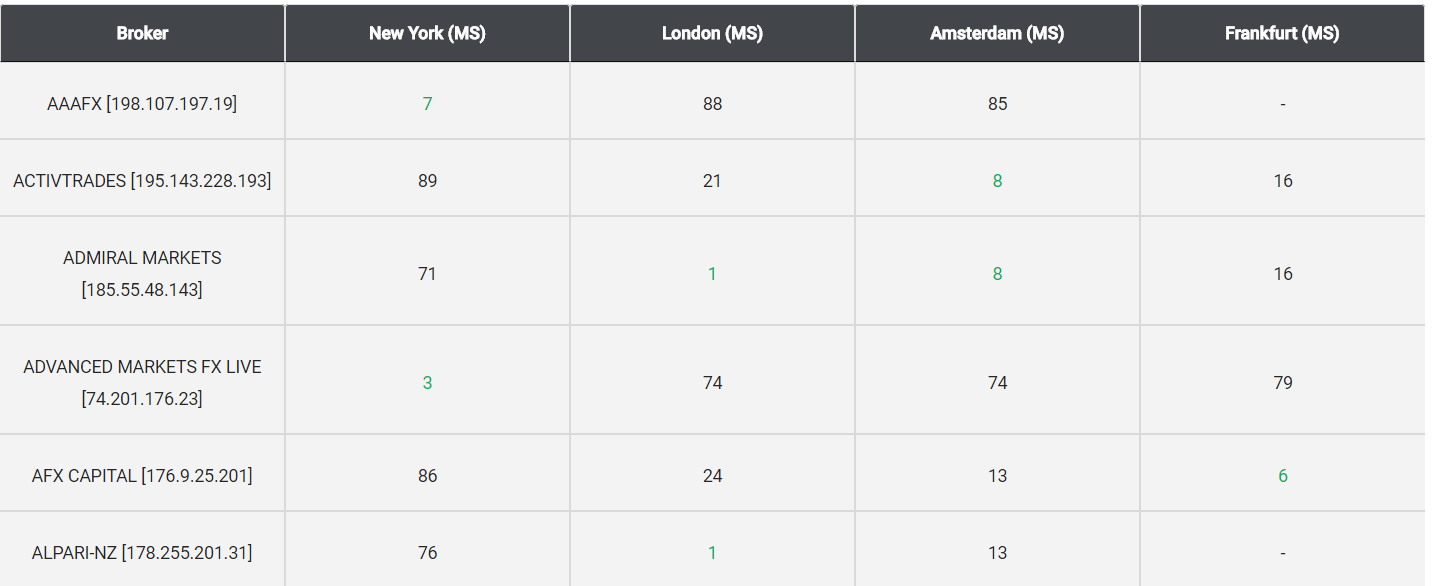The height and width of the screenshot is (586, 1432).
Task: Click AFX CAPITAL green Frankfurt value 6
Action: click(1282, 475)
